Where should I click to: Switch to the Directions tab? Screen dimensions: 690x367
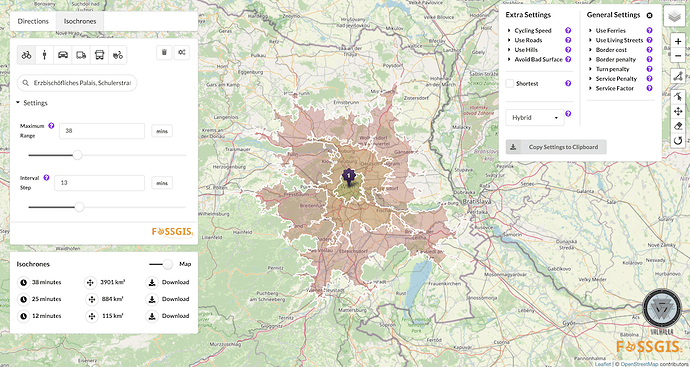click(33, 21)
